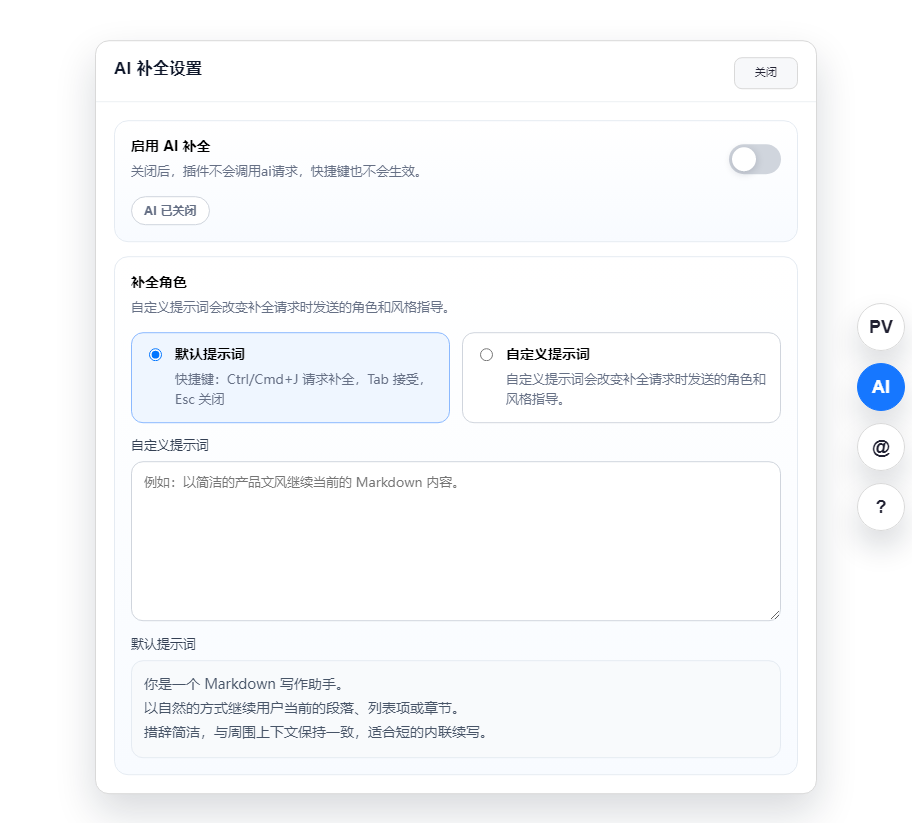Click inside the 自定义提示词 text area
This screenshot has width=912, height=823.
click(455, 540)
